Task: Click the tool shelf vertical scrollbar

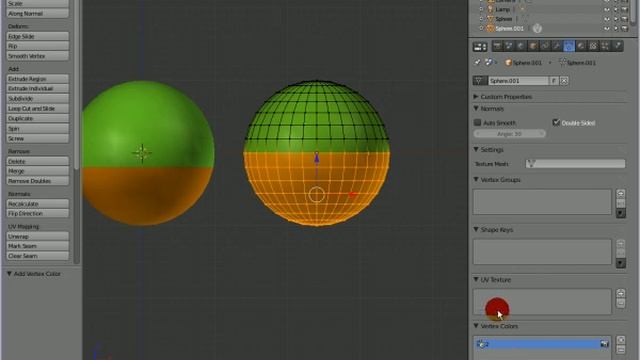Action: (76, 85)
